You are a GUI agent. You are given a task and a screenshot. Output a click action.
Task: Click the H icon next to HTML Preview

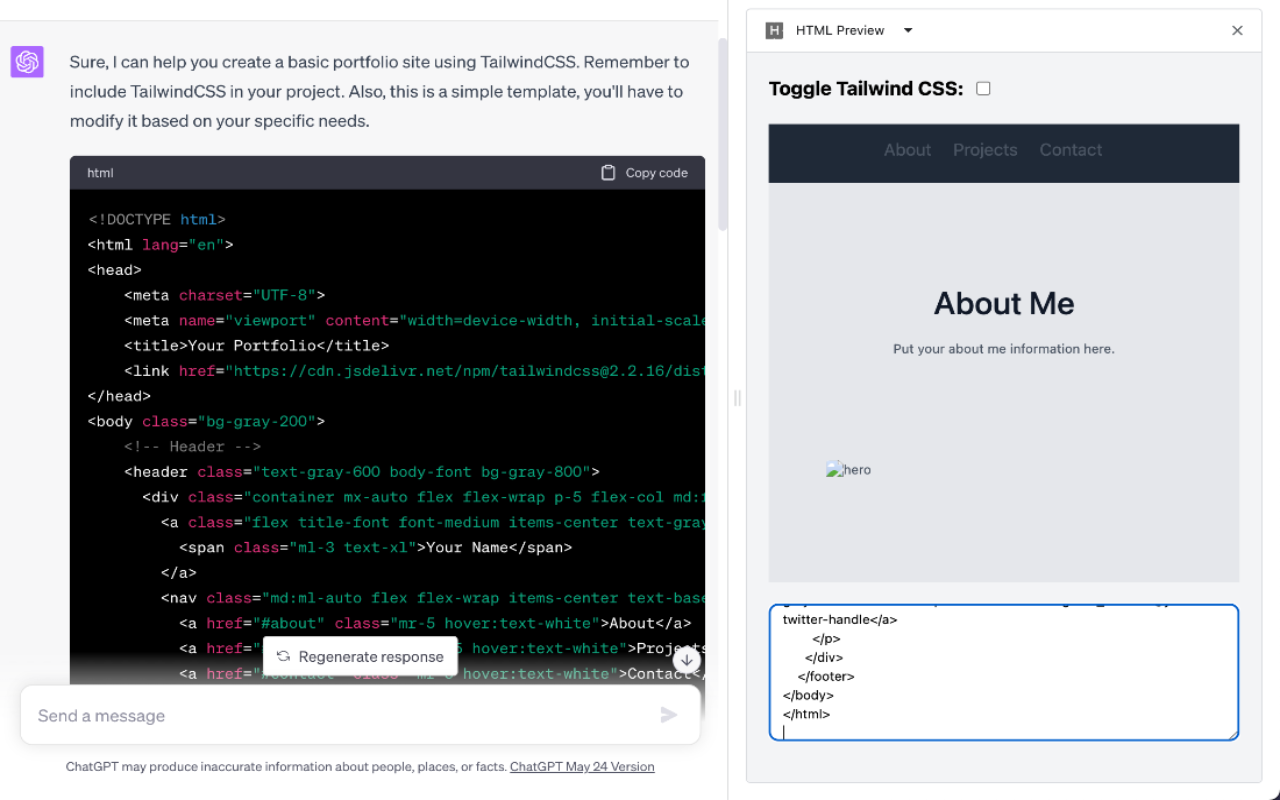[x=773, y=30]
